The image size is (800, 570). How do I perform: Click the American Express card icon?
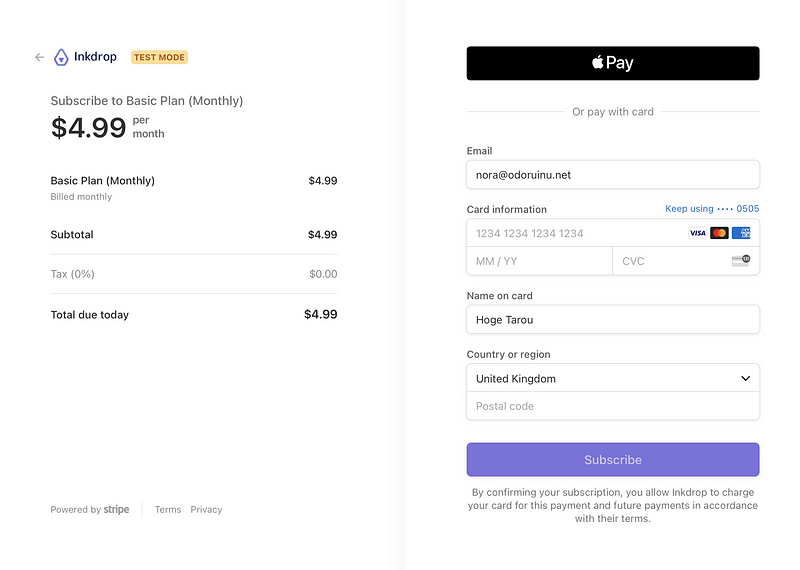click(x=741, y=233)
